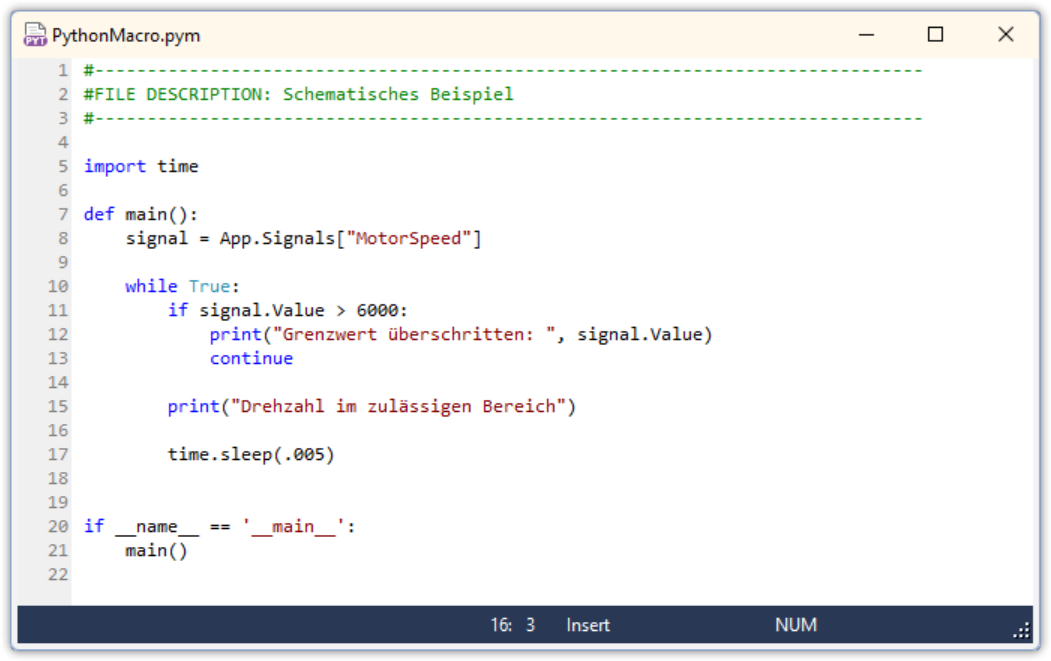Maximize the PythonMacro.pym editor window

tap(935, 34)
